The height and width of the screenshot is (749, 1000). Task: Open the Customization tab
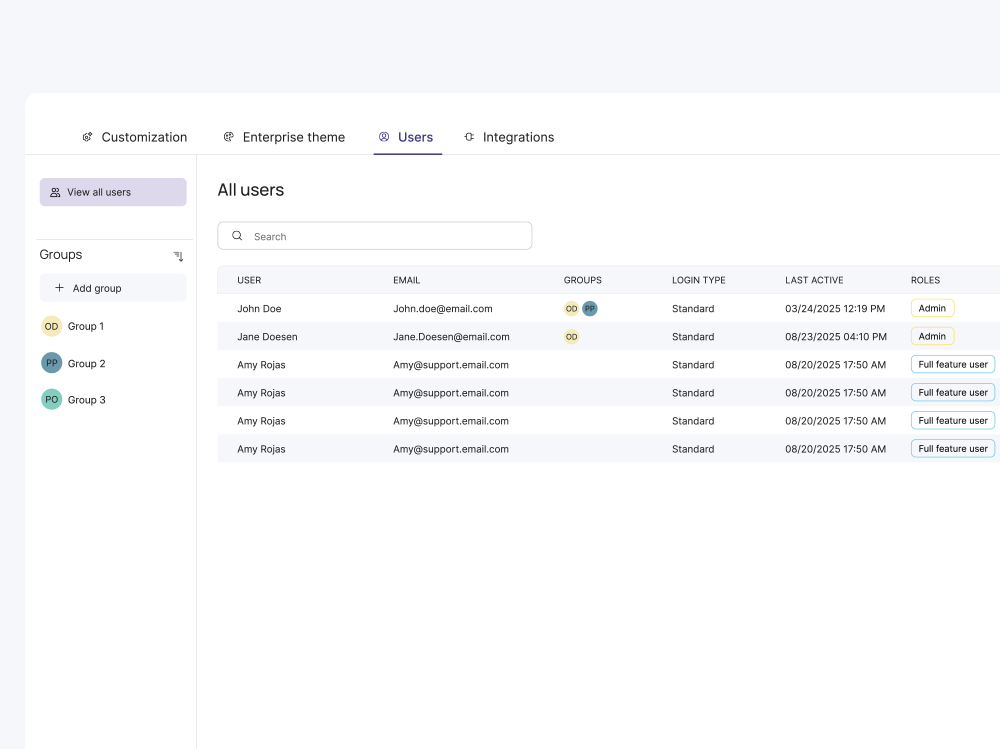pyautogui.click(x=135, y=137)
